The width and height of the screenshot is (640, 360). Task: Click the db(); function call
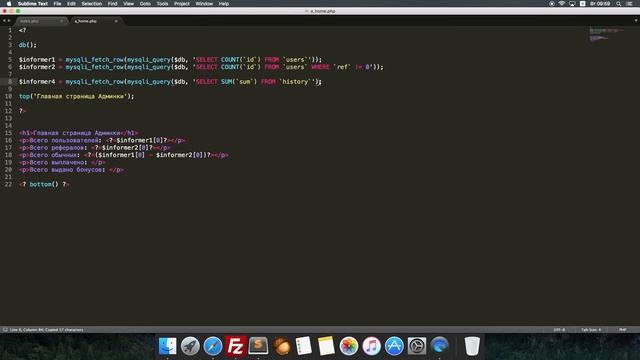point(28,45)
